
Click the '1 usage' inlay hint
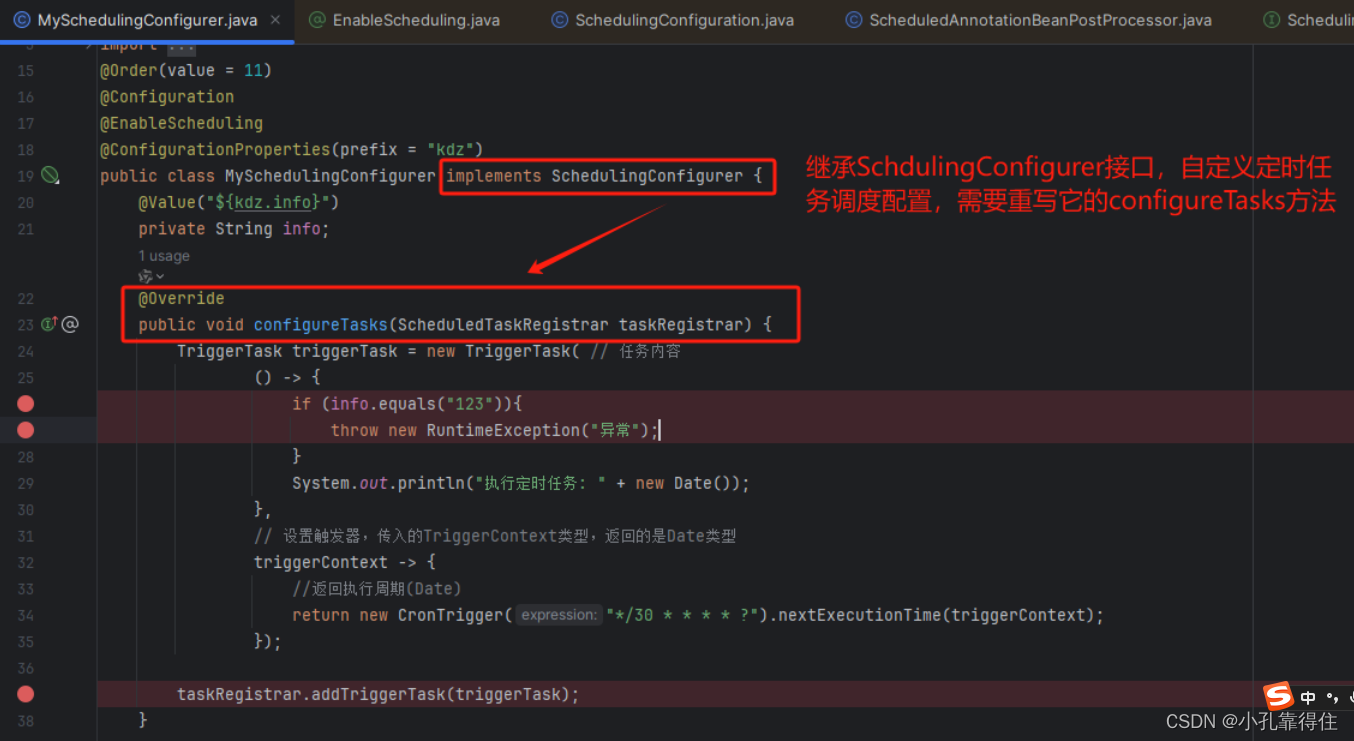coord(164,256)
